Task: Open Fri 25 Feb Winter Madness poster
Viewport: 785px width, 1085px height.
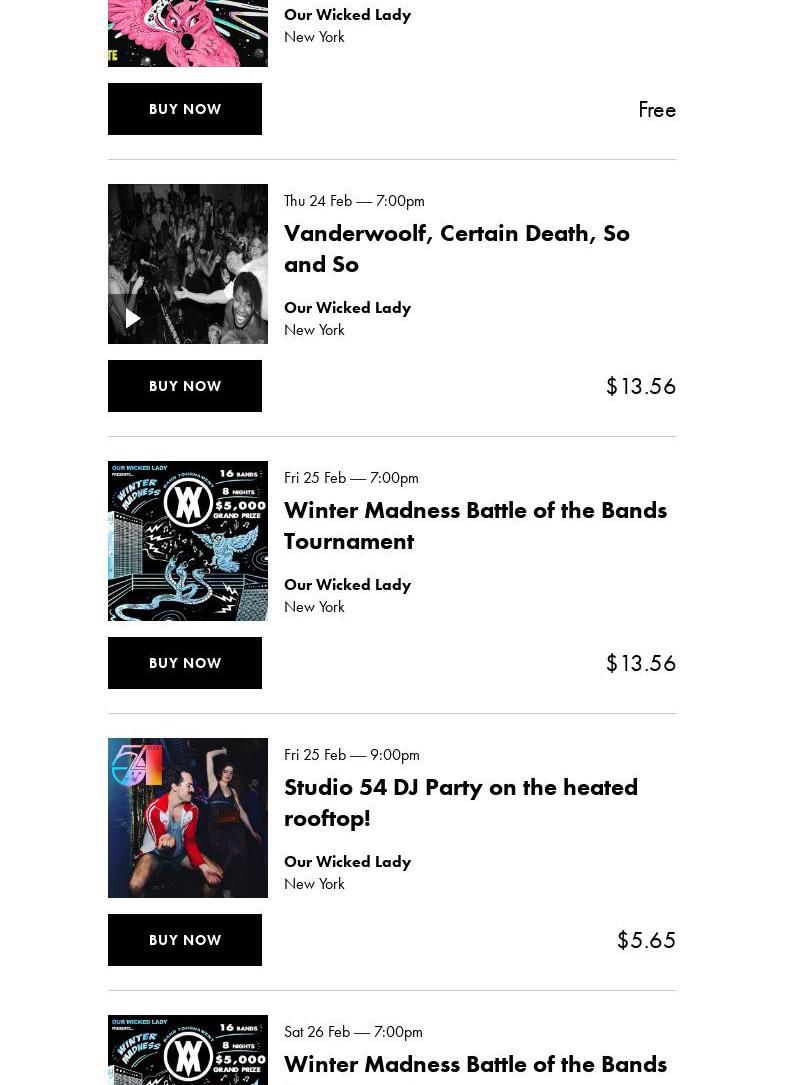Action: click(x=188, y=540)
